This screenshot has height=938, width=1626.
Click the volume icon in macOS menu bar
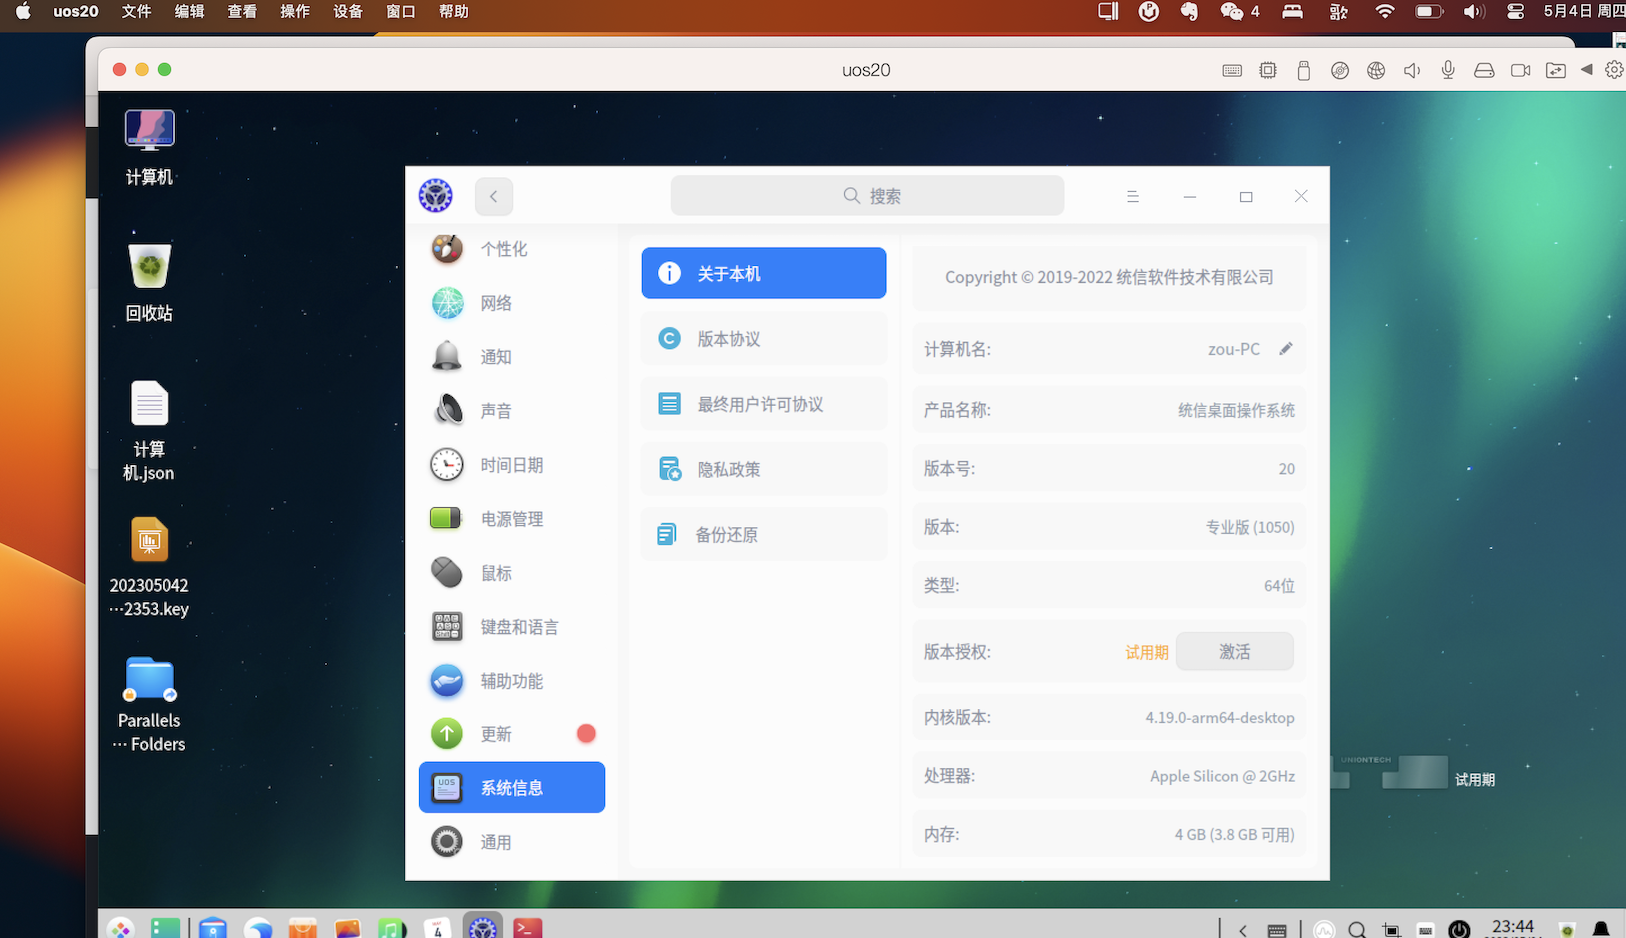(x=1473, y=12)
